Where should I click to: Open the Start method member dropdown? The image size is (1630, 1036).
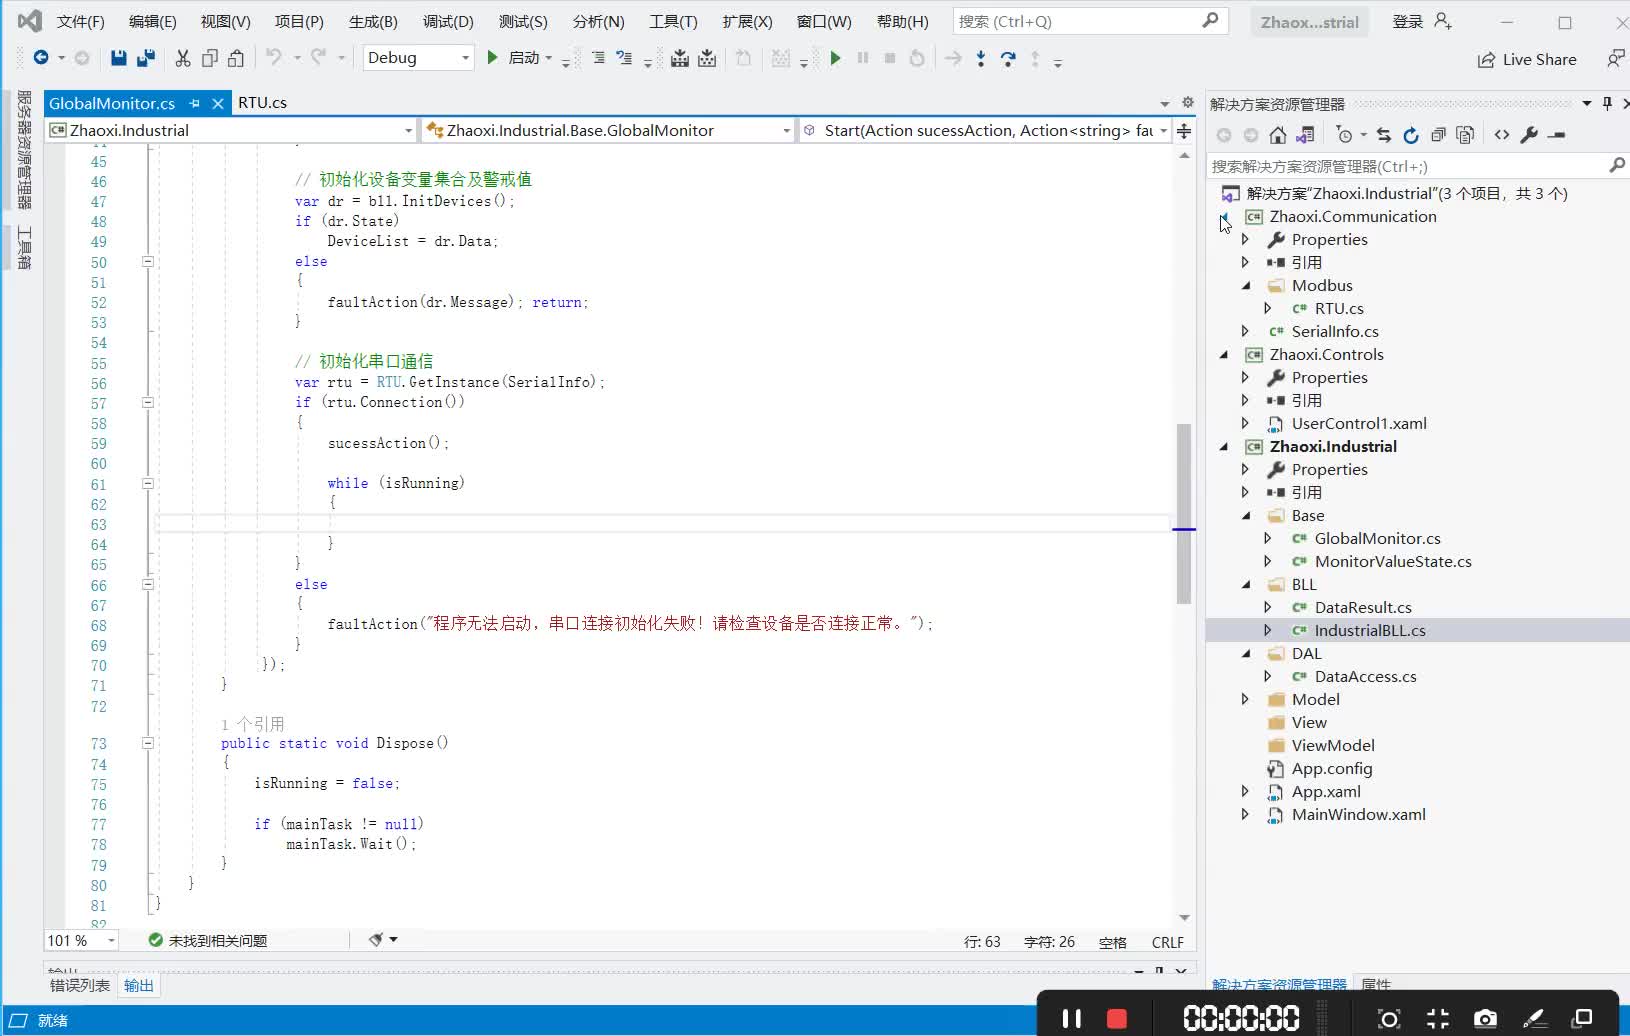tap(985, 130)
